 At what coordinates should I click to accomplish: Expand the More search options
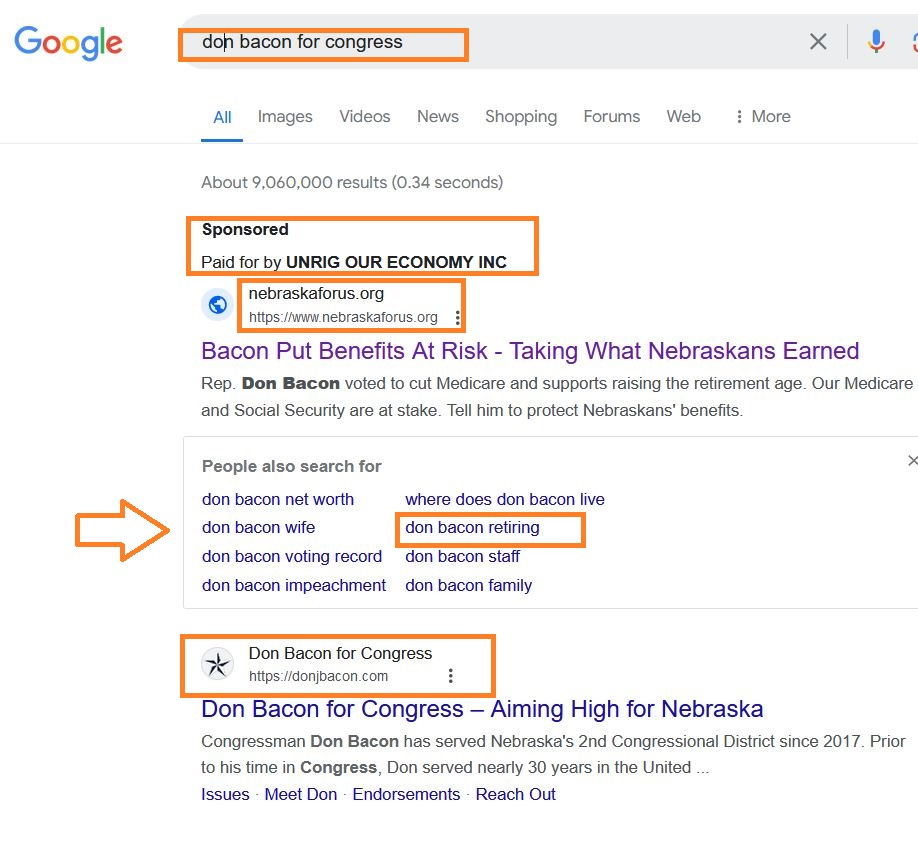763,117
